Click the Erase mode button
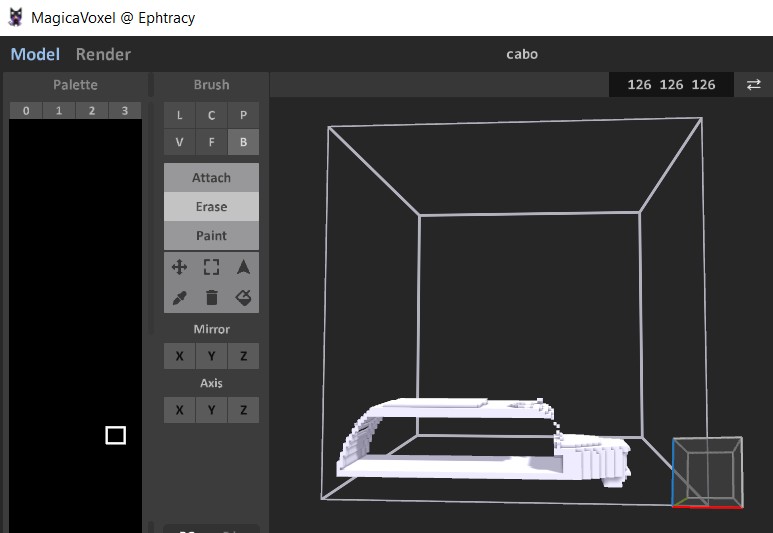773x533 pixels. point(211,207)
